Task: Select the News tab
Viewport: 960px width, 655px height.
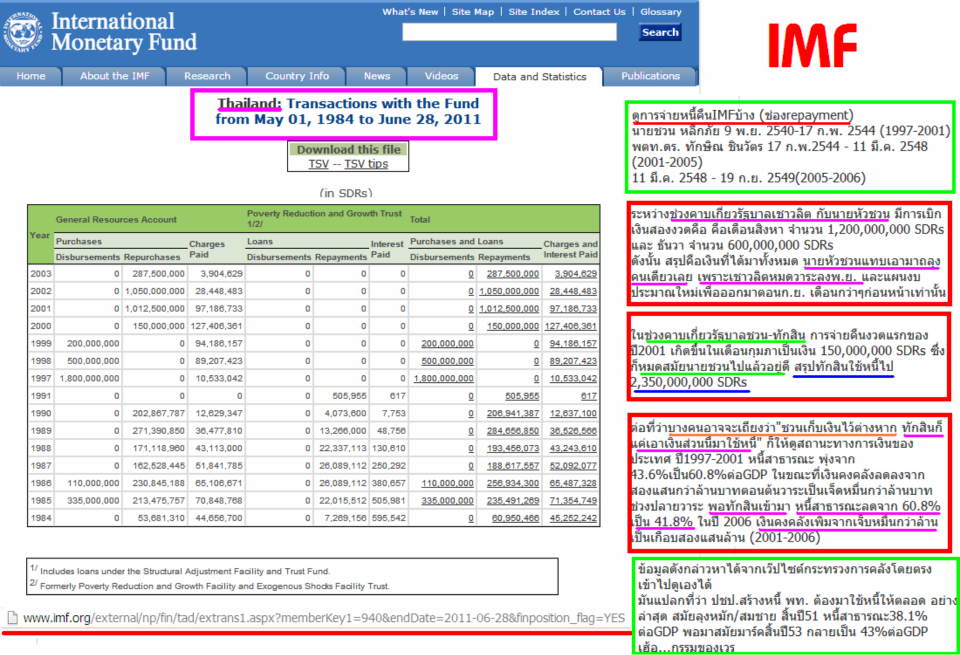Action: click(377, 76)
